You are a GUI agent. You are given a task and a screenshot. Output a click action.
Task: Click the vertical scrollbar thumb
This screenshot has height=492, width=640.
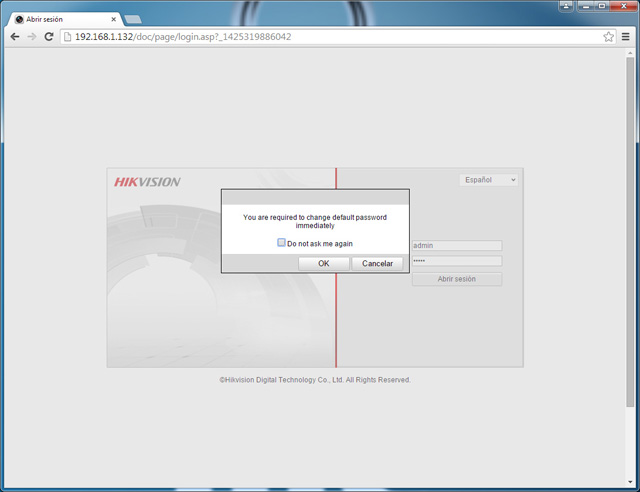point(630,232)
